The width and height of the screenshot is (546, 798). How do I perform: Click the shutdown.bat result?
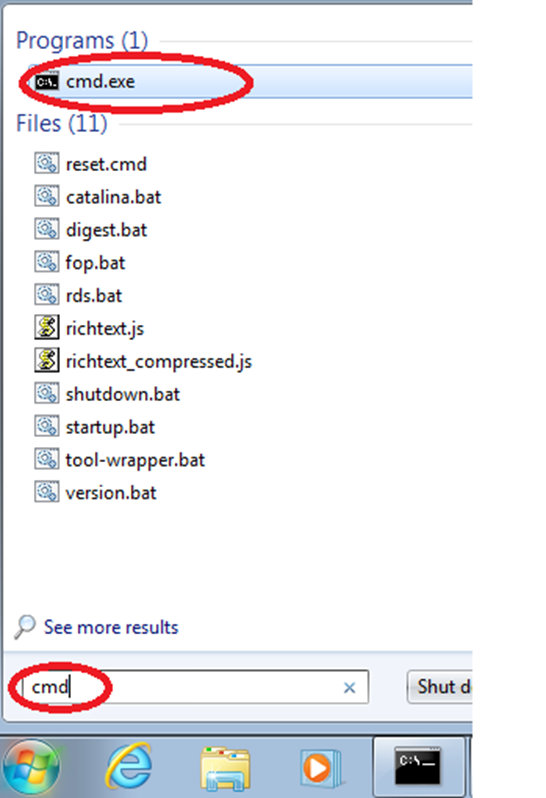pos(123,394)
